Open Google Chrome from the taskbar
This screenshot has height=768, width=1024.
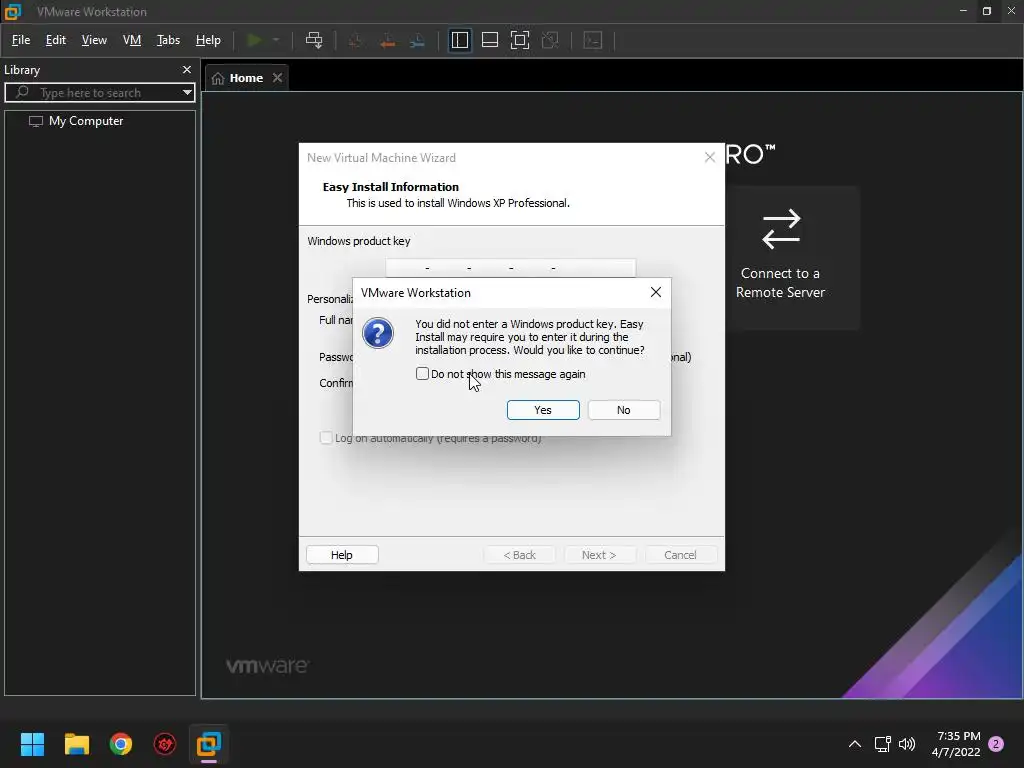[x=121, y=744]
